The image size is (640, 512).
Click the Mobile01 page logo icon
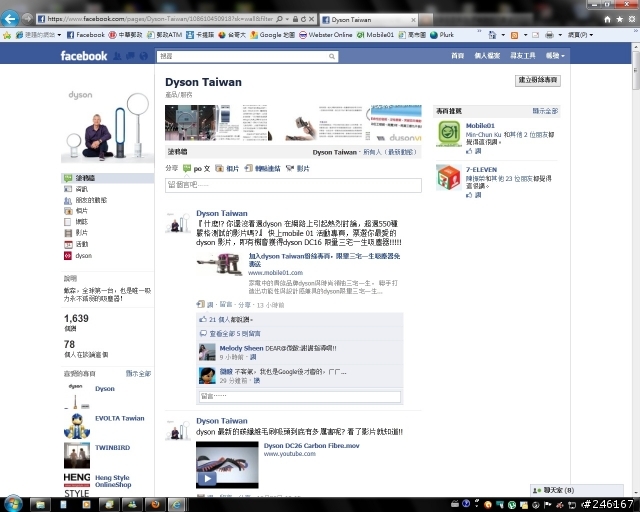click(449, 134)
